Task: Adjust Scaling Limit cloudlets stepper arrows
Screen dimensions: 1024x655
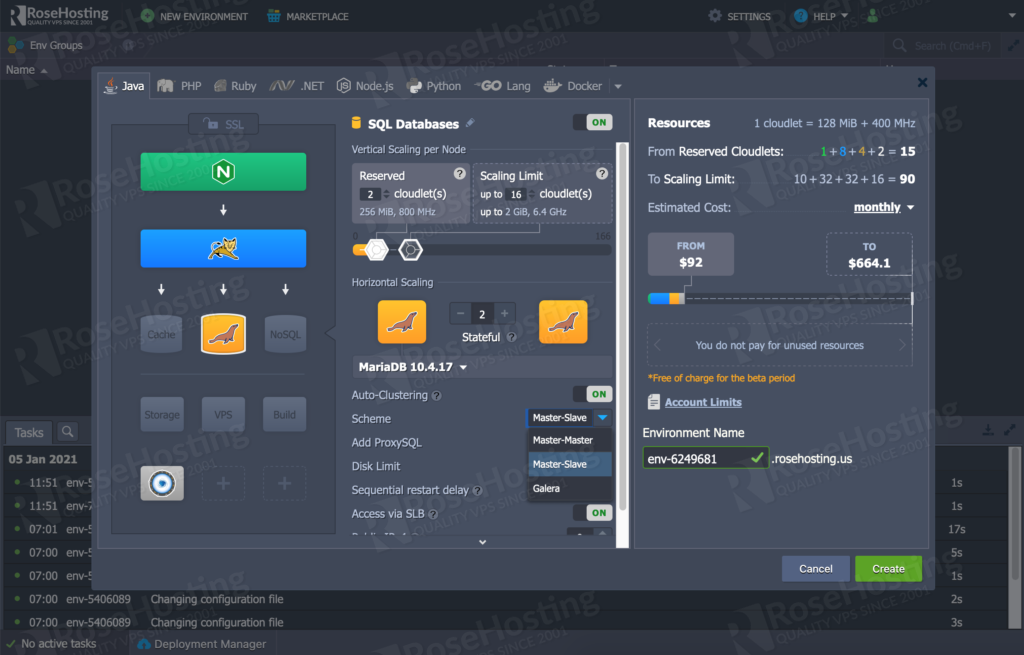Action: [x=532, y=194]
